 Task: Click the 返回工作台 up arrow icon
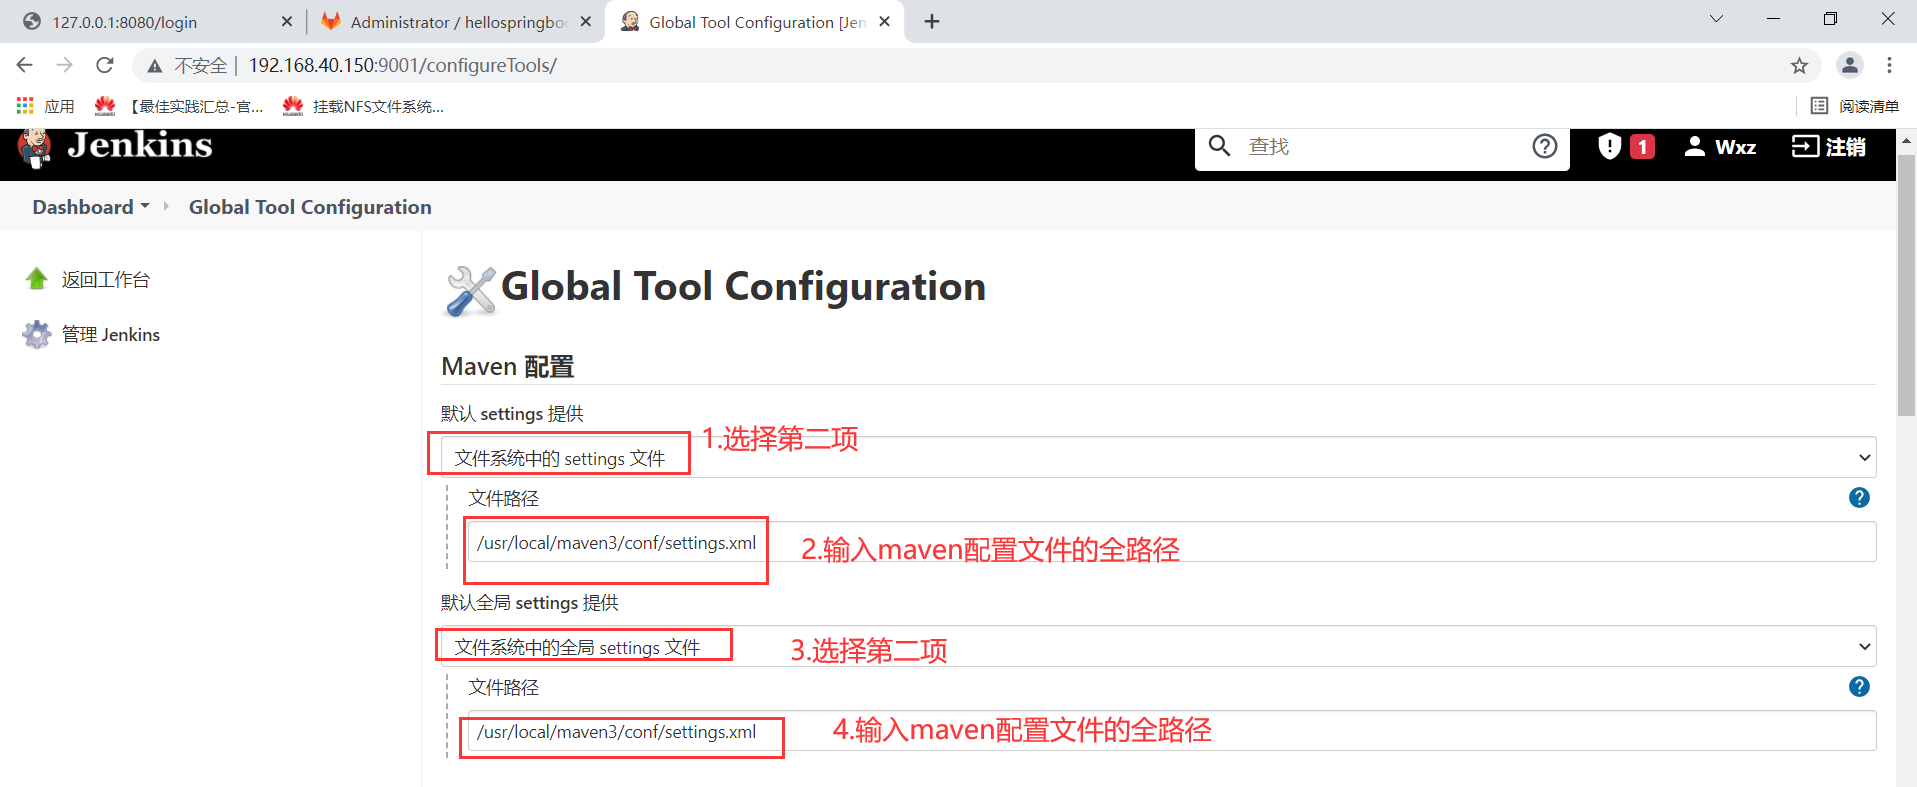(x=37, y=279)
